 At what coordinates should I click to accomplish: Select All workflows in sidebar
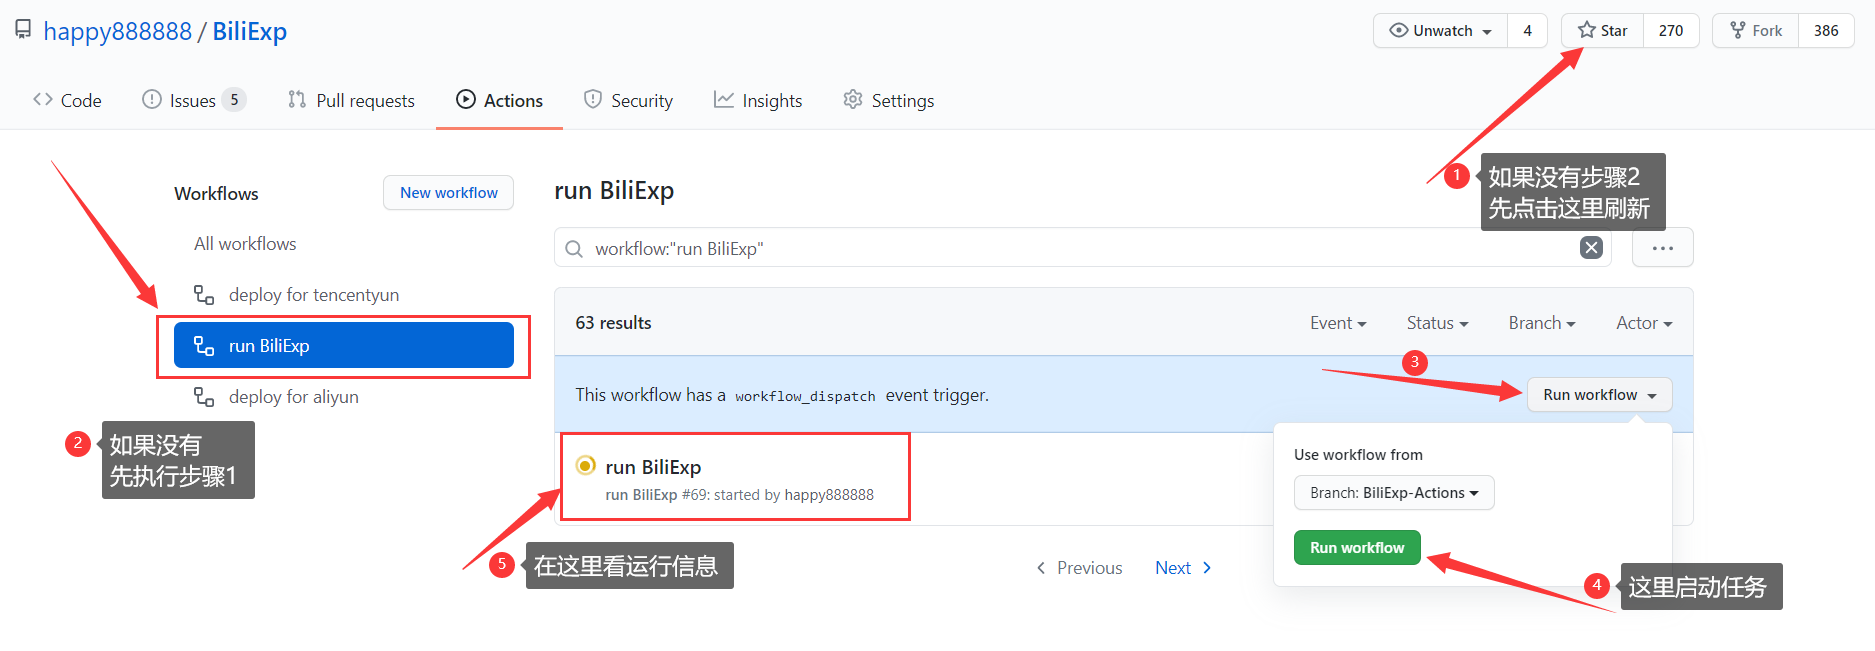click(x=245, y=244)
